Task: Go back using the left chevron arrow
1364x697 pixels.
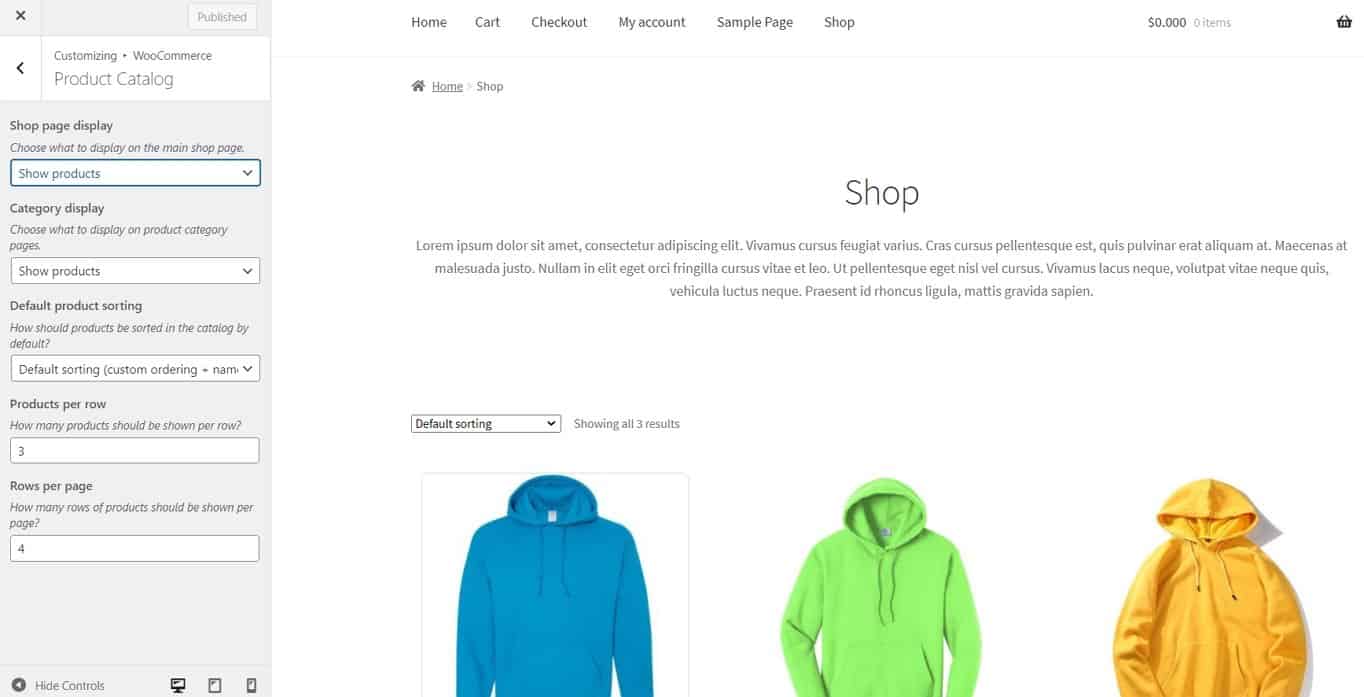Action: (20, 68)
